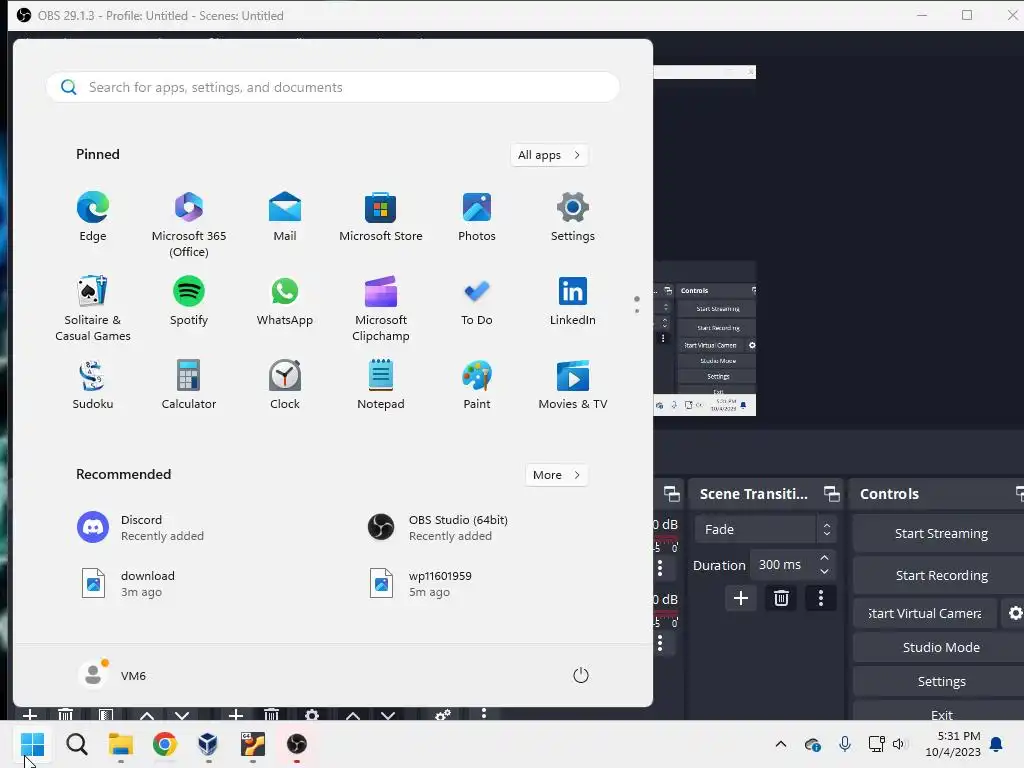The image size is (1024, 768).
Task: Decrease transition Duration with down arrow
Action: coord(824,571)
